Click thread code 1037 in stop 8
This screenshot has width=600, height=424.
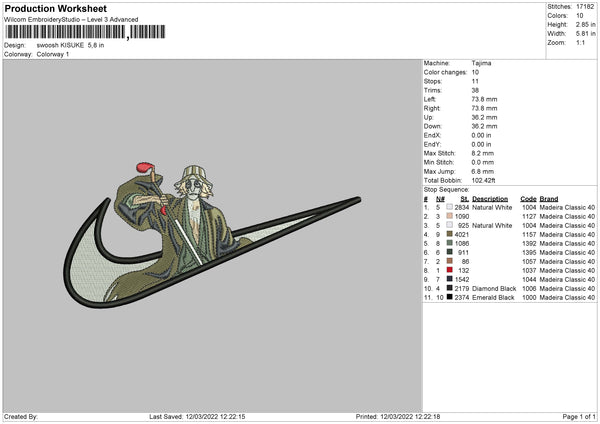click(x=529, y=271)
